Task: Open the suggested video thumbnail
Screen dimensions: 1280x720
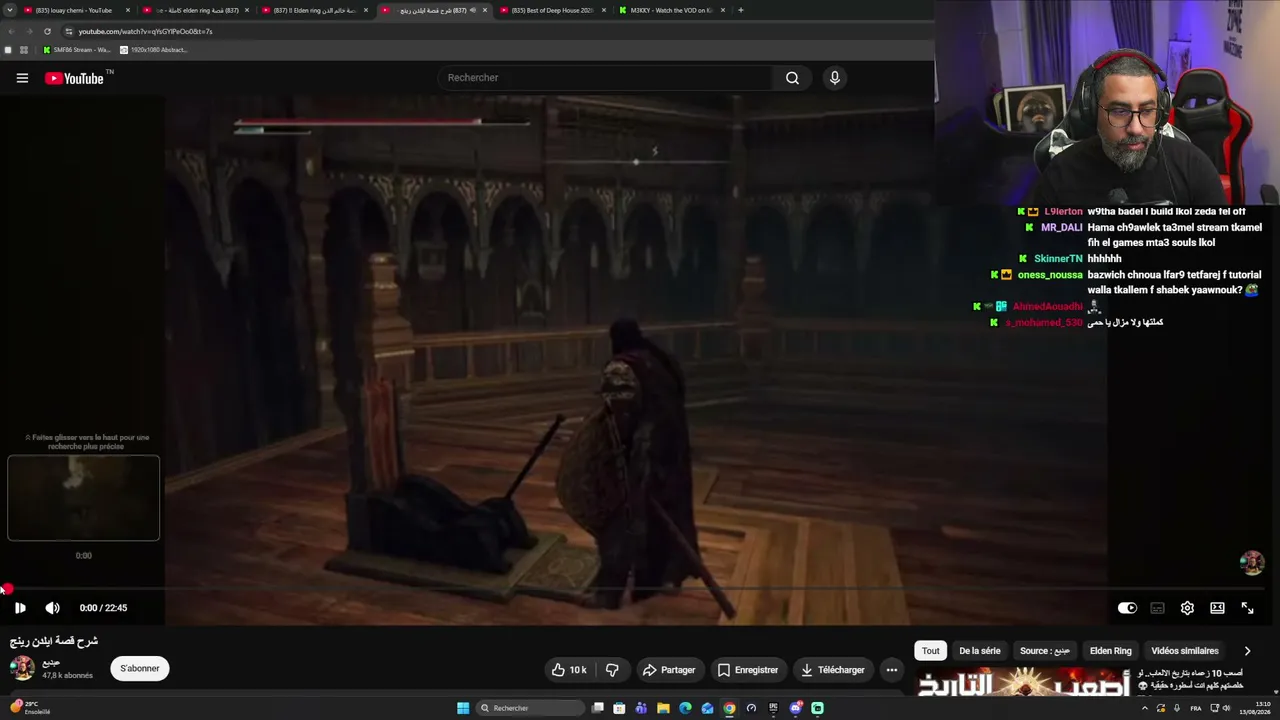Action: point(1022,682)
